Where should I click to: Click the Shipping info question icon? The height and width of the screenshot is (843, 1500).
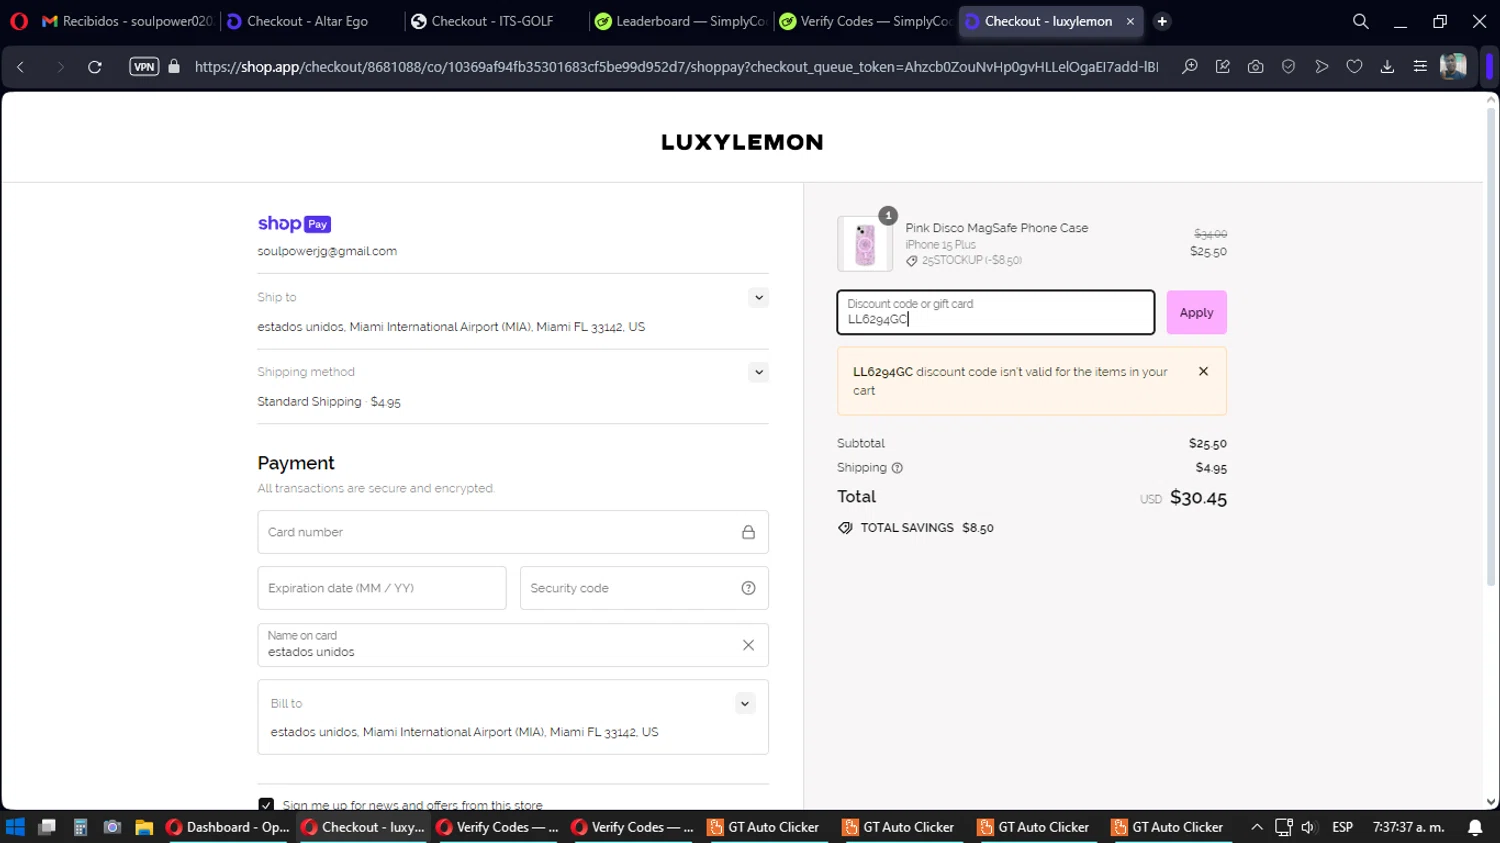[x=897, y=468]
